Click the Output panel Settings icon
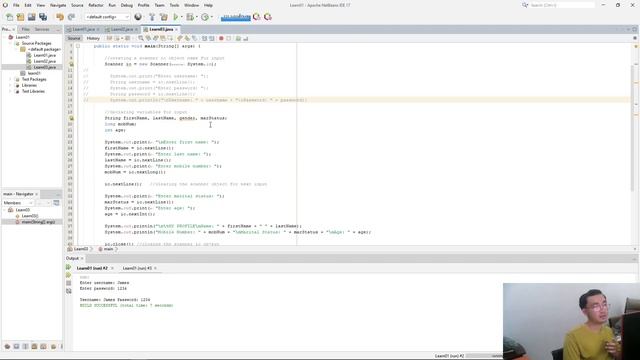Screen dimensions: 640x360 pos(69,291)
